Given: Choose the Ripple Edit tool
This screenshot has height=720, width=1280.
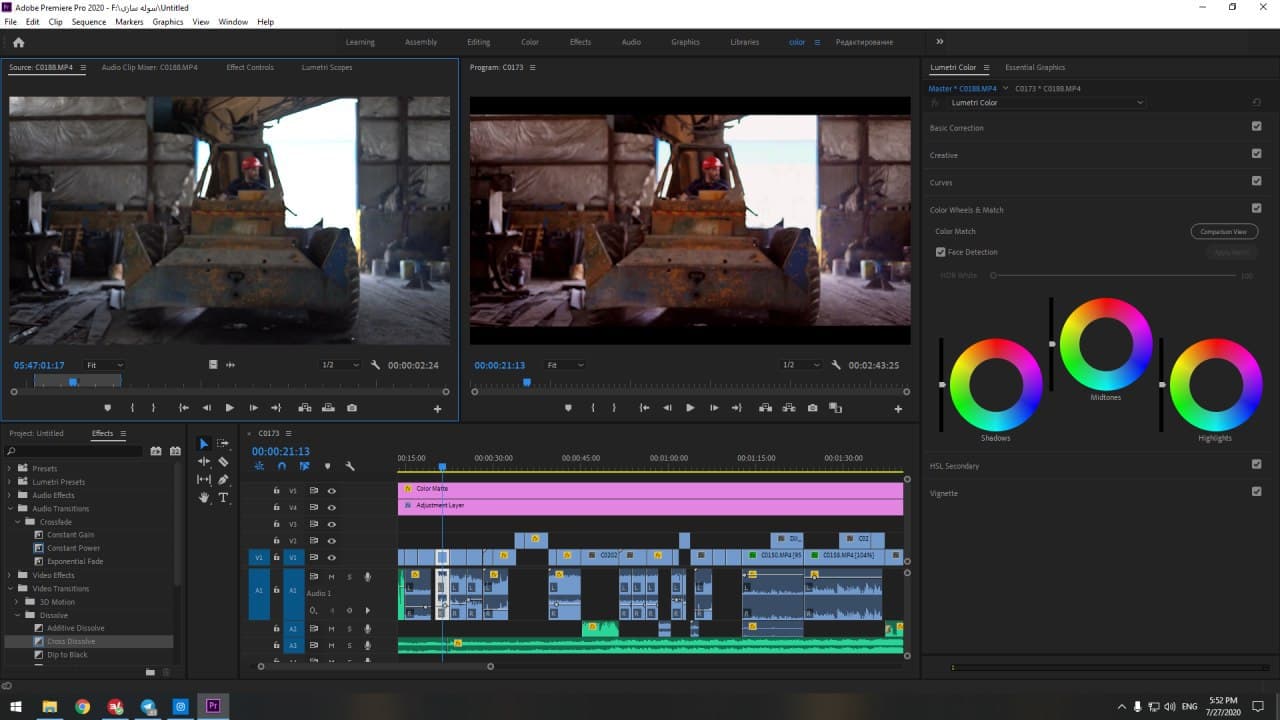Looking at the screenshot, I should (204, 462).
